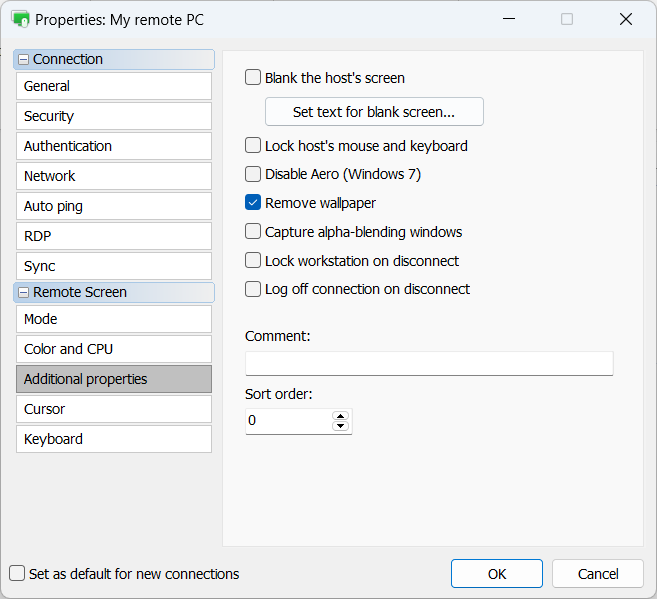Enable Disable Aero (Windows 7) checkbox
The image size is (657, 599).
coord(253,174)
